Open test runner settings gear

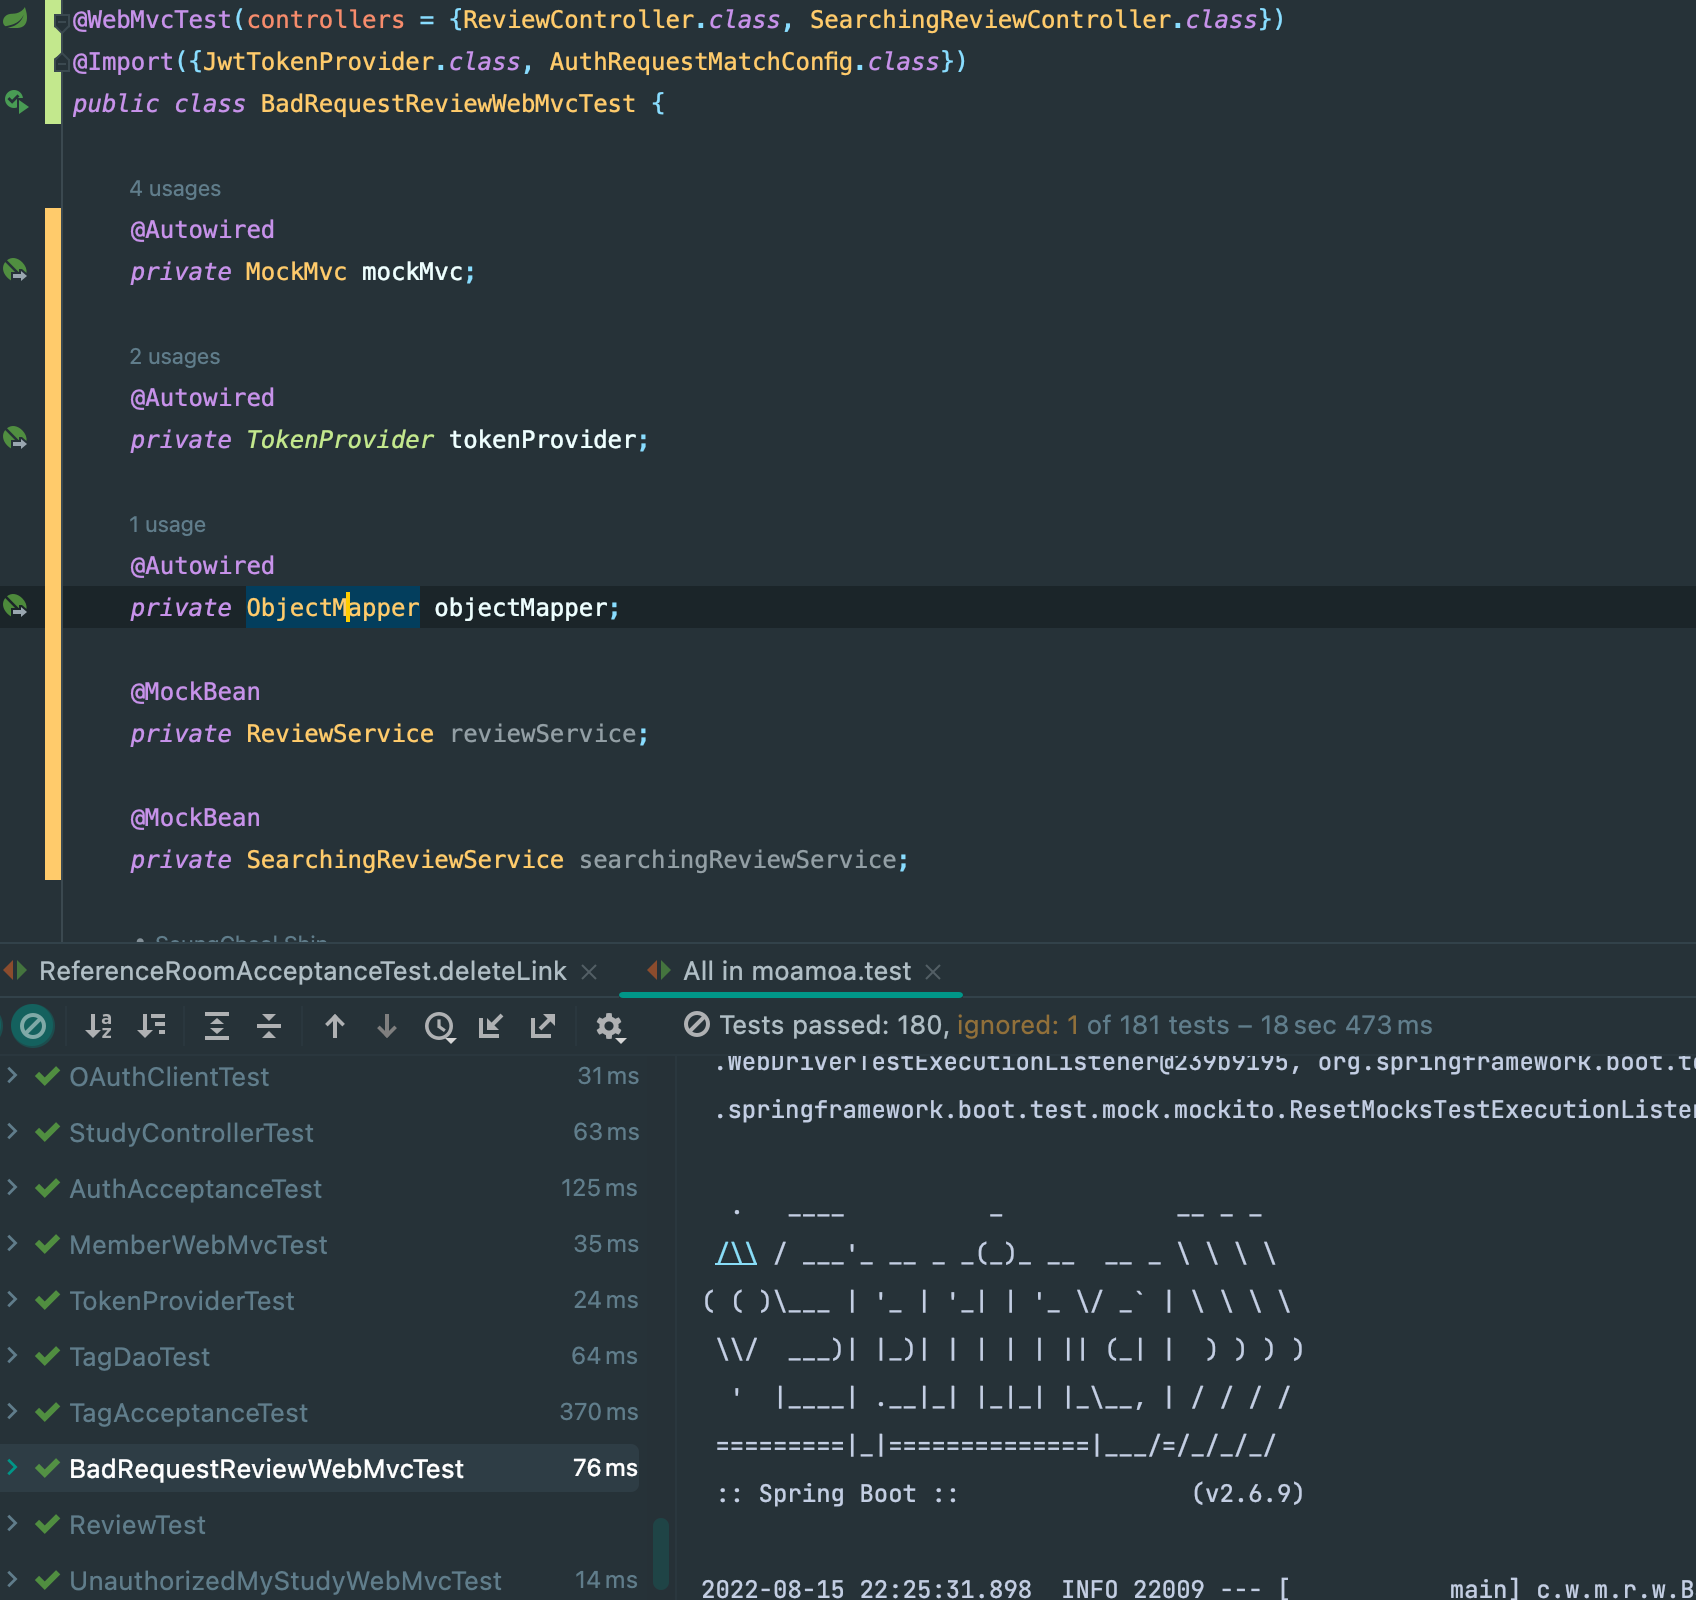(609, 1027)
